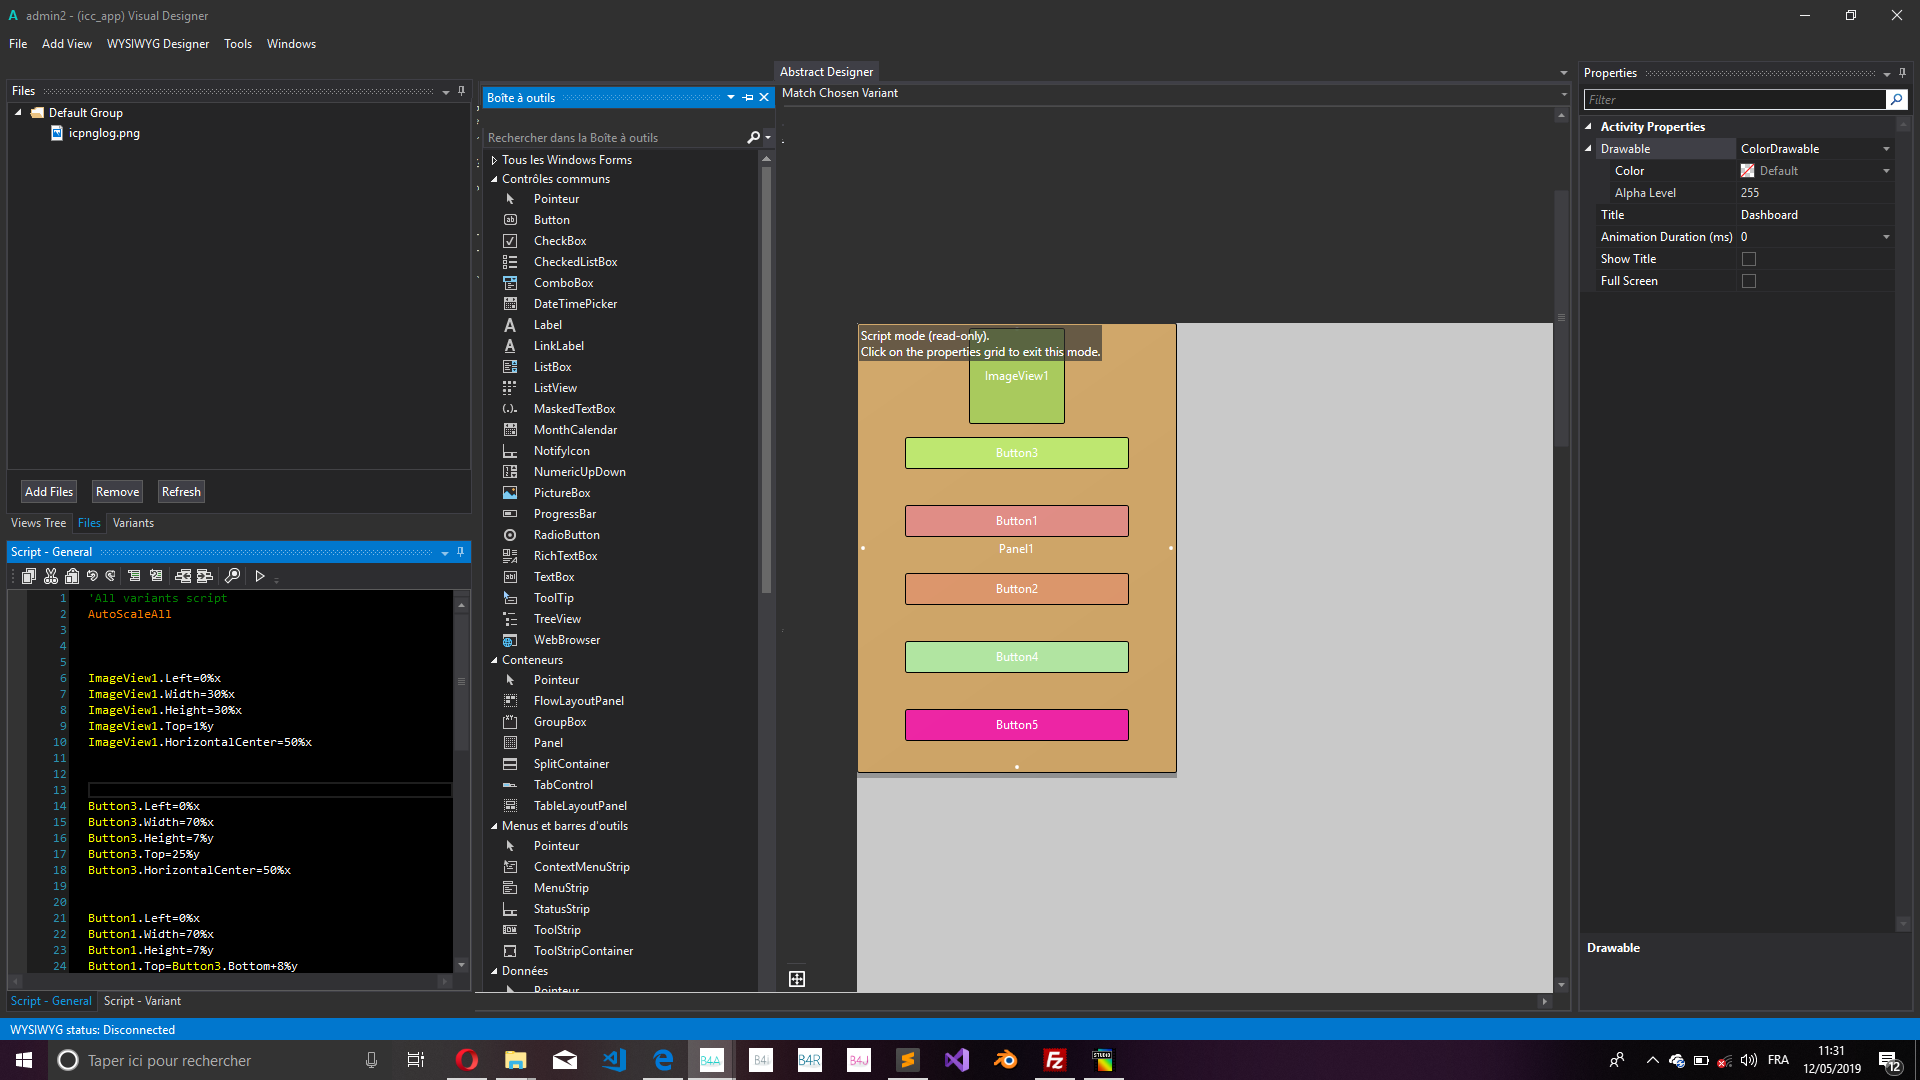Click the Add Files button
Viewport: 1920px width, 1080px height.
(x=49, y=492)
